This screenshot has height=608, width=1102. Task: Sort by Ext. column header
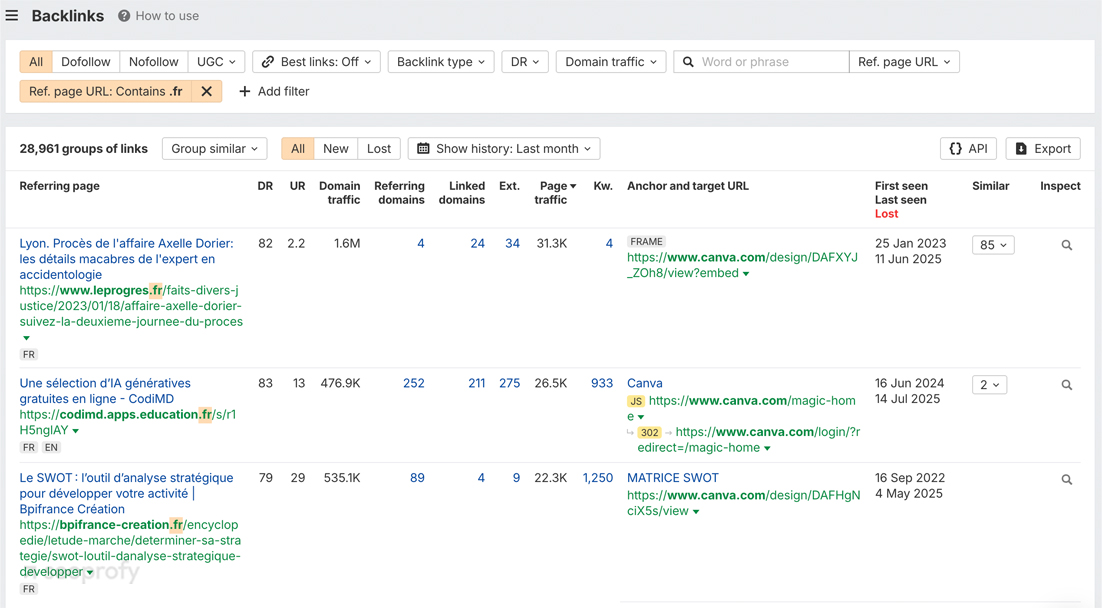(x=510, y=186)
